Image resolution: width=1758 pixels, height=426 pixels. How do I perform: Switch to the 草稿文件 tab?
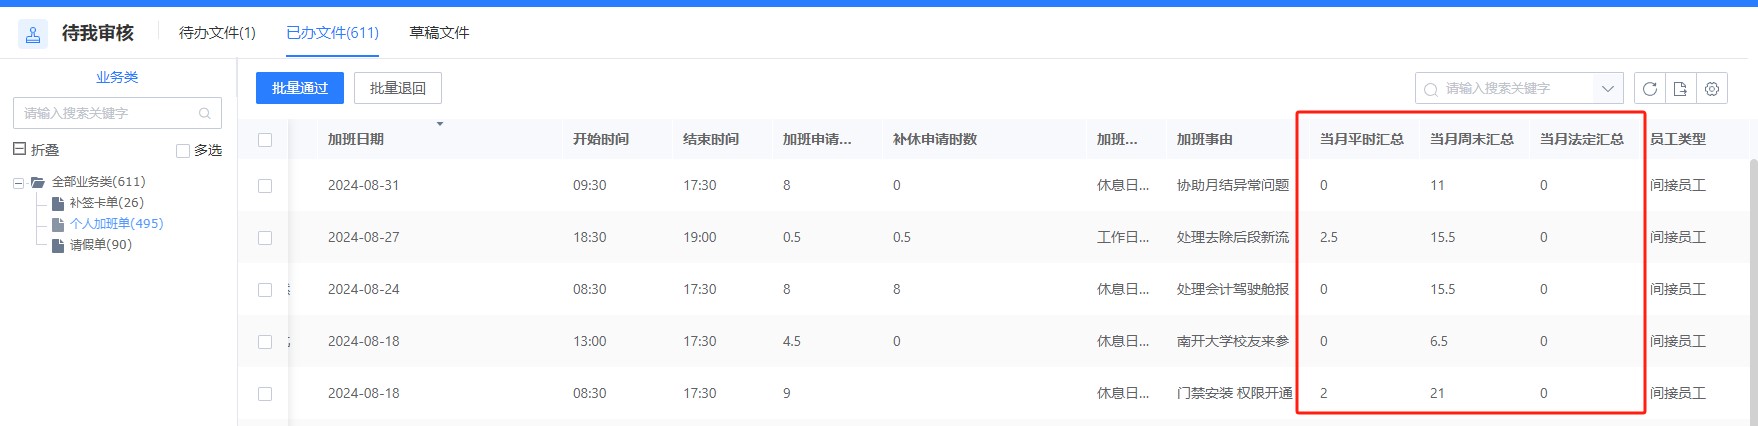click(x=439, y=33)
